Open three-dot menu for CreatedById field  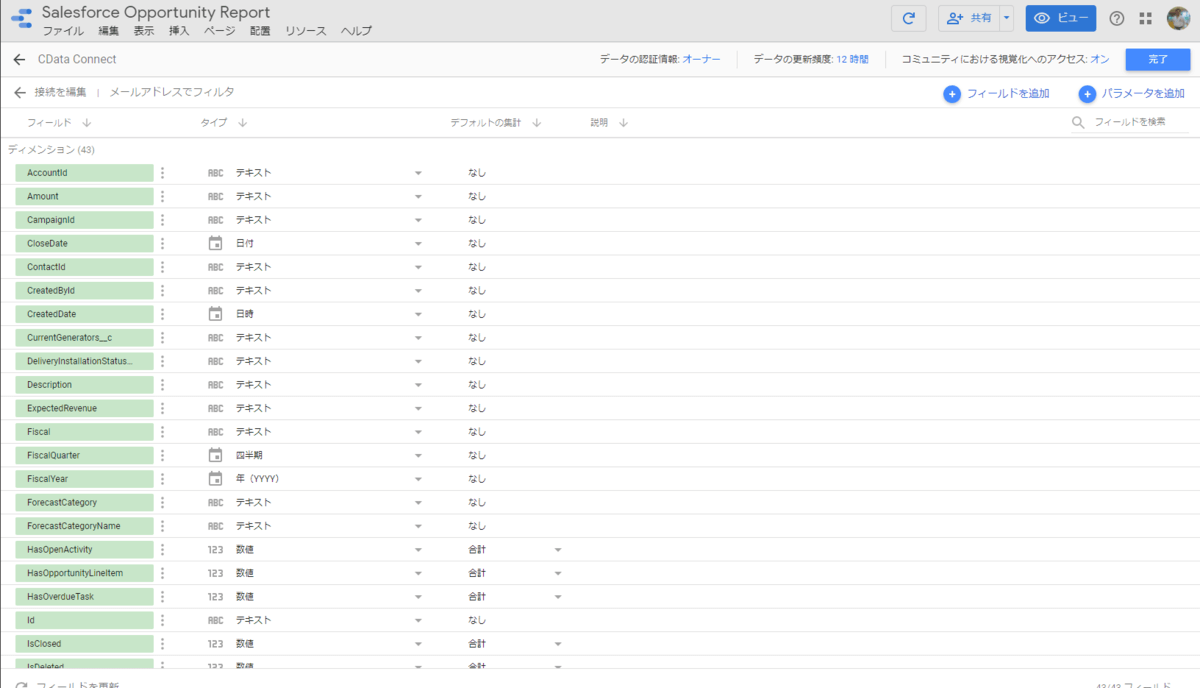click(162, 290)
